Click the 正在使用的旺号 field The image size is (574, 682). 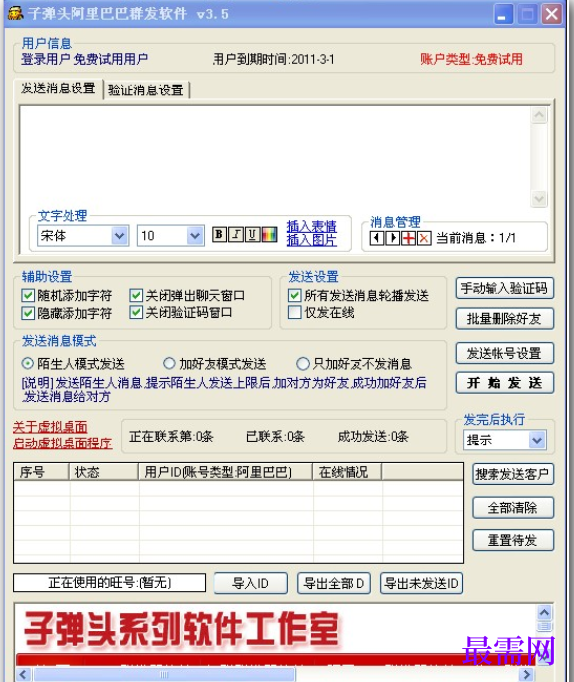(110, 583)
